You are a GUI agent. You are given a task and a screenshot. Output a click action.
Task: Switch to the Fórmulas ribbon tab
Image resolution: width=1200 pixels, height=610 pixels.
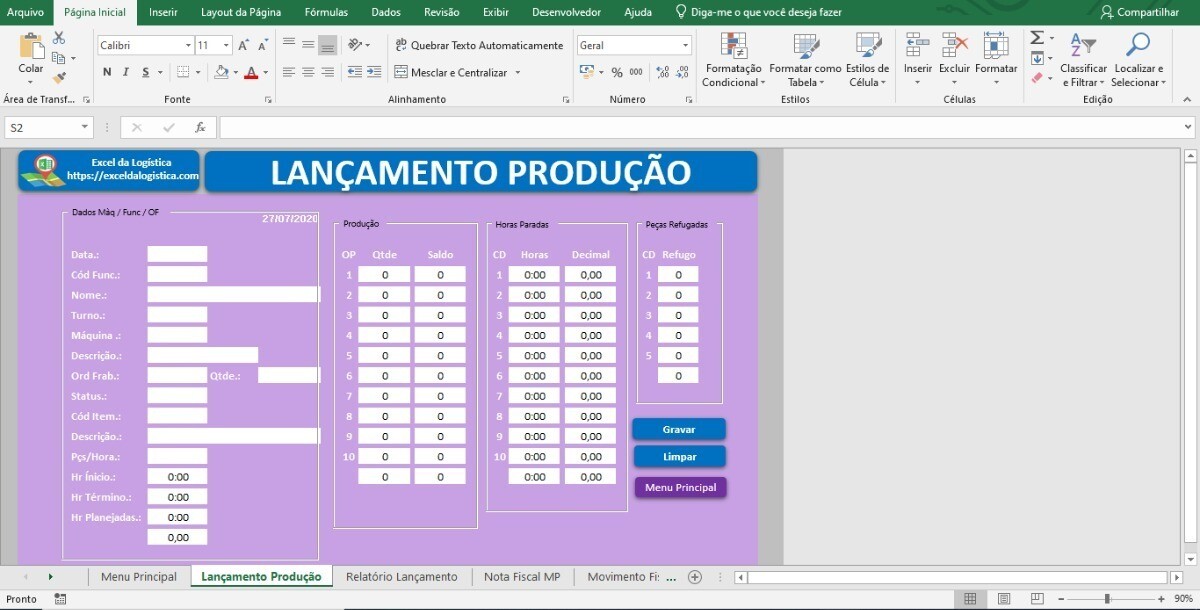[326, 12]
